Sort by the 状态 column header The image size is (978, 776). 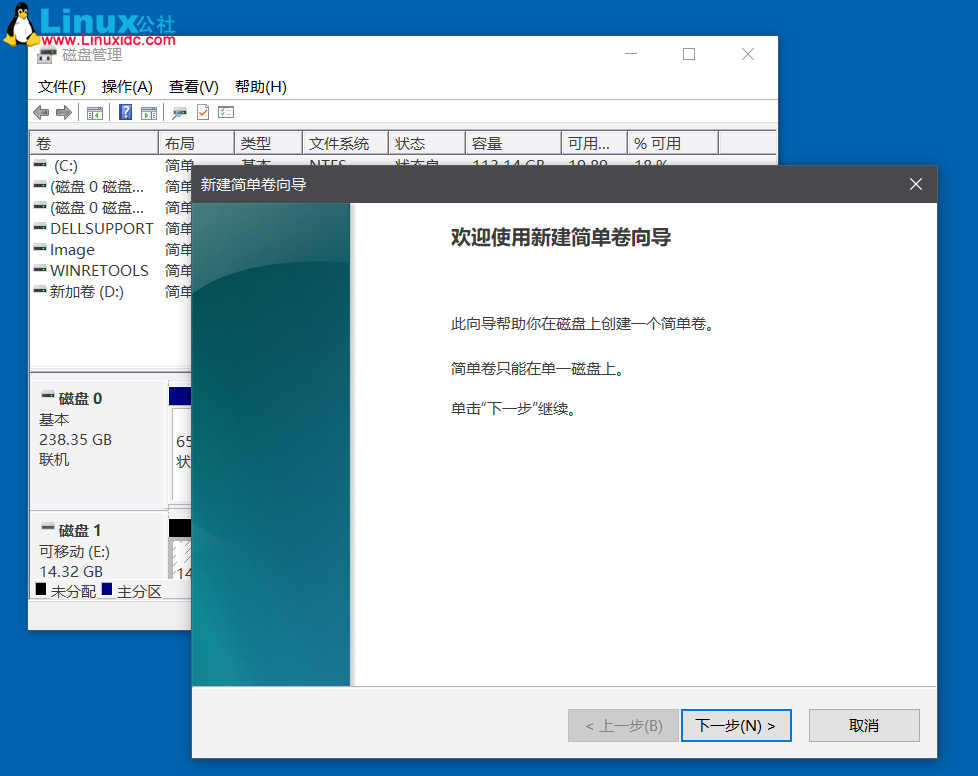(x=427, y=143)
